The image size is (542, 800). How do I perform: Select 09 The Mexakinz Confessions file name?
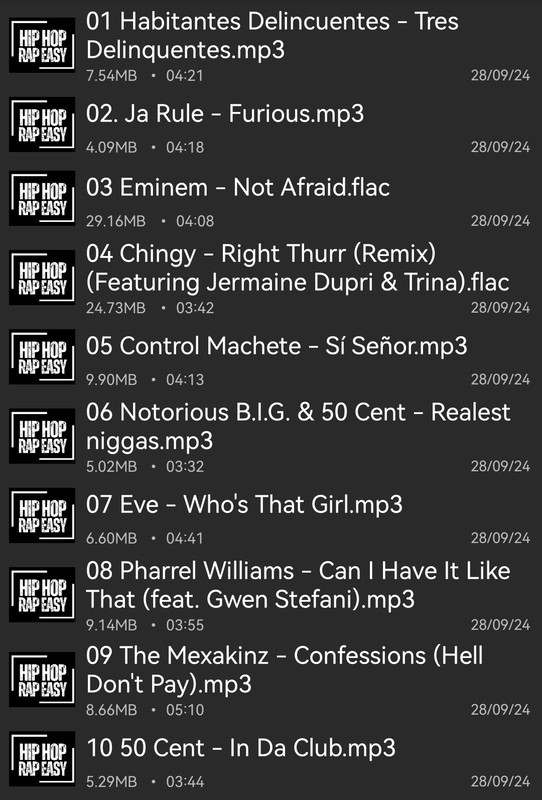285,670
